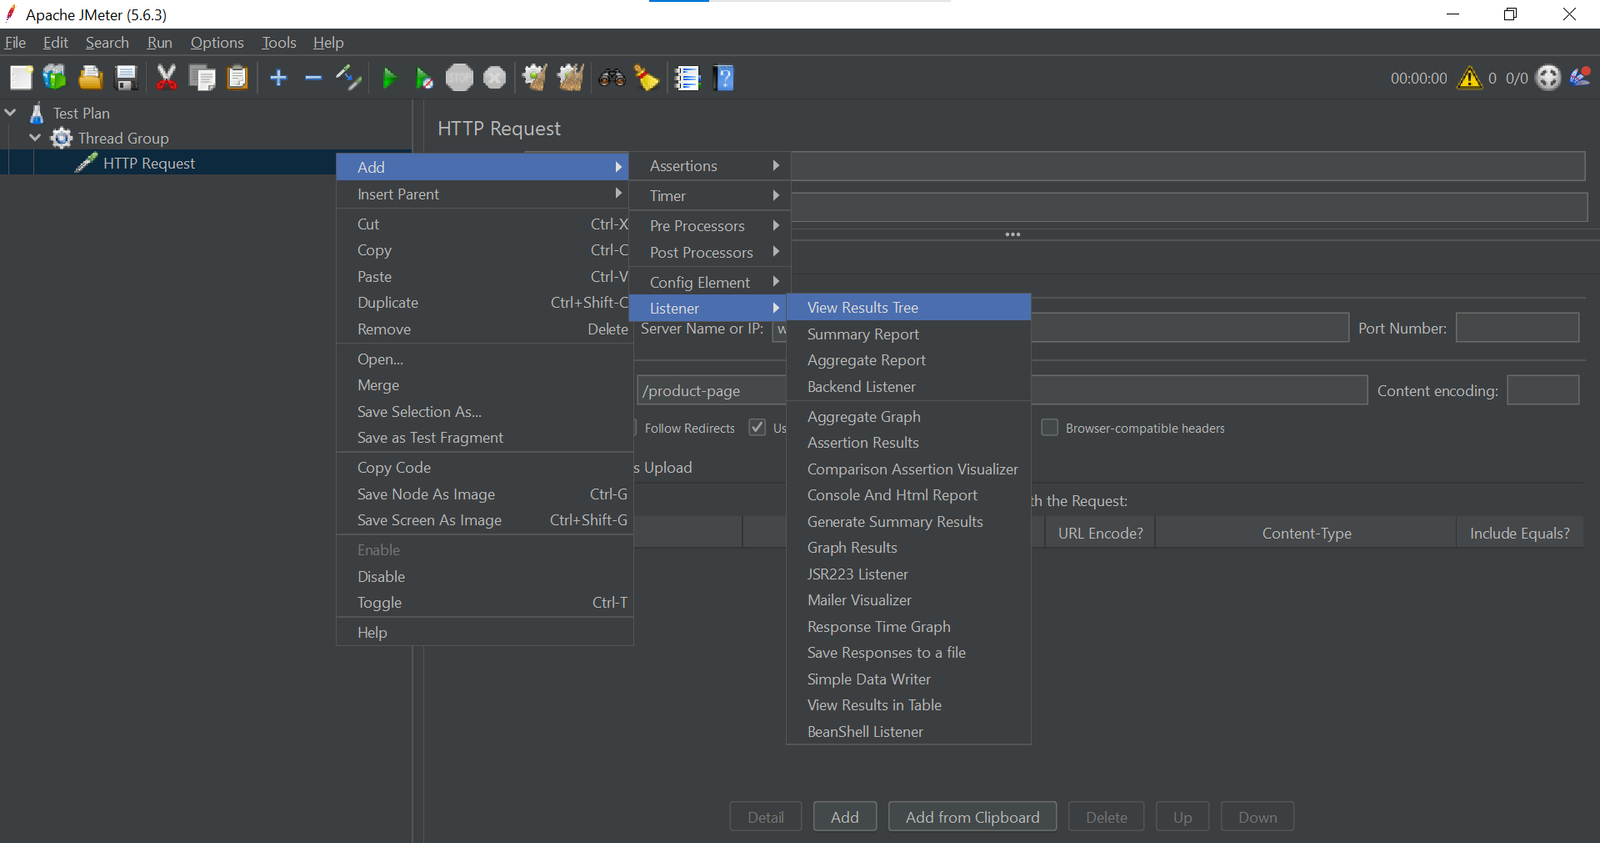The image size is (1600, 843).
Task: Click the Toggle enable/disable toolbar icon
Action: pos(348,78)
